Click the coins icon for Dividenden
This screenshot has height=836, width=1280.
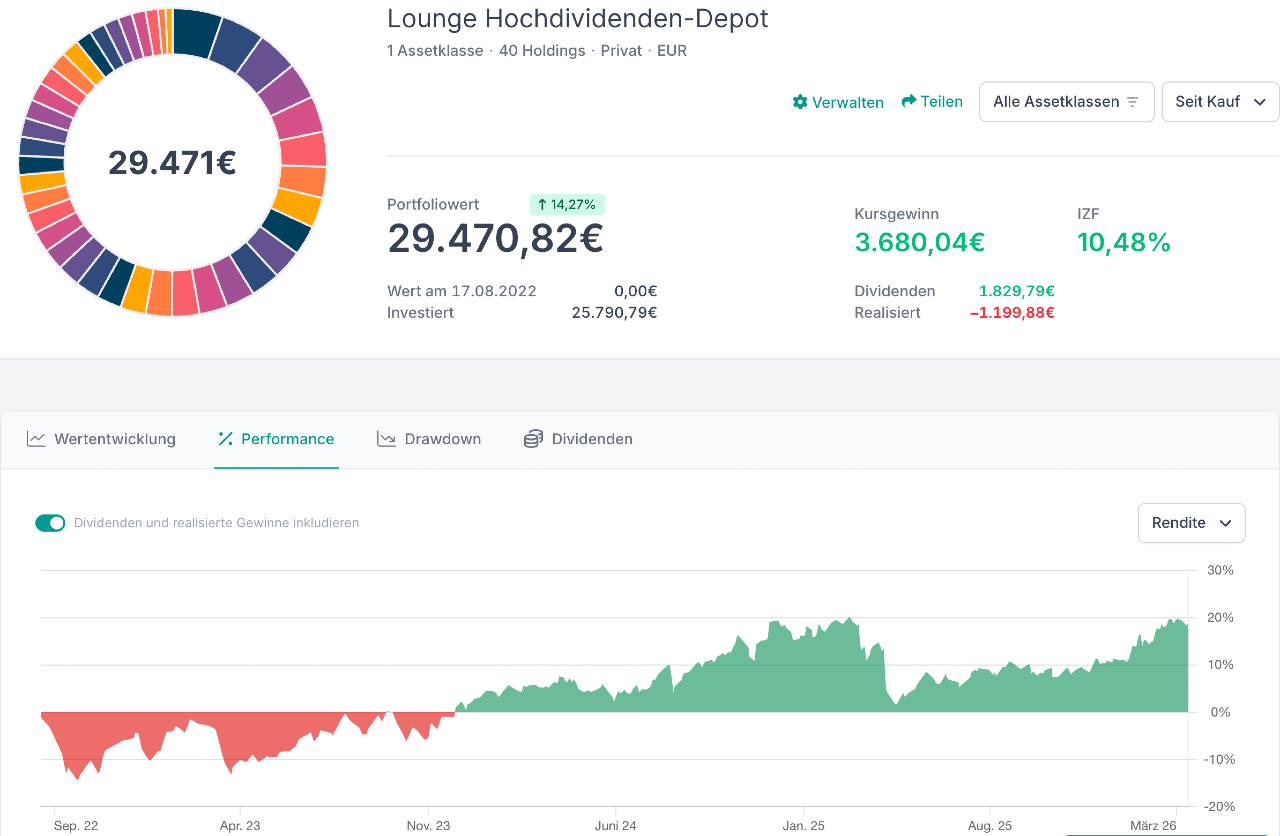(533, 439)
